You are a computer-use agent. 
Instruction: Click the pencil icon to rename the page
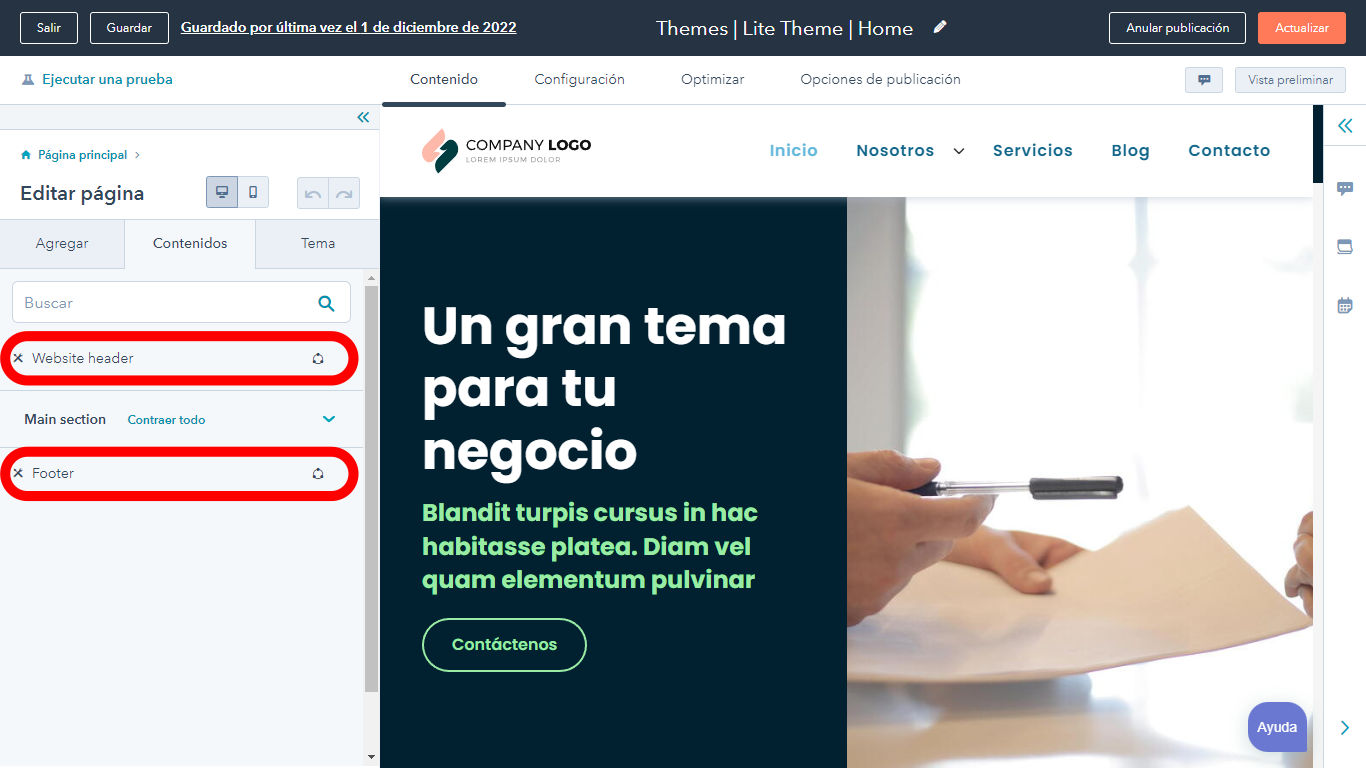pos(939,28)
